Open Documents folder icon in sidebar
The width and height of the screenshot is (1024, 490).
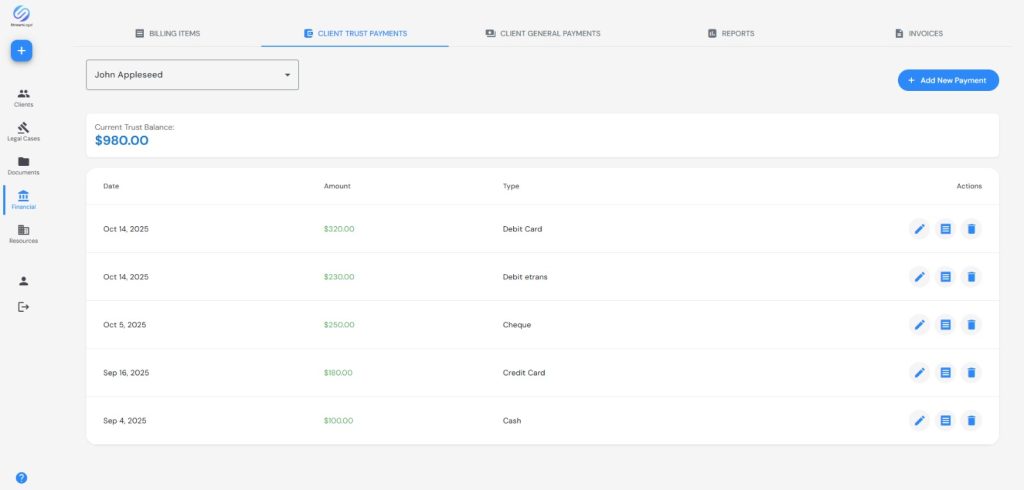[23, 162]
